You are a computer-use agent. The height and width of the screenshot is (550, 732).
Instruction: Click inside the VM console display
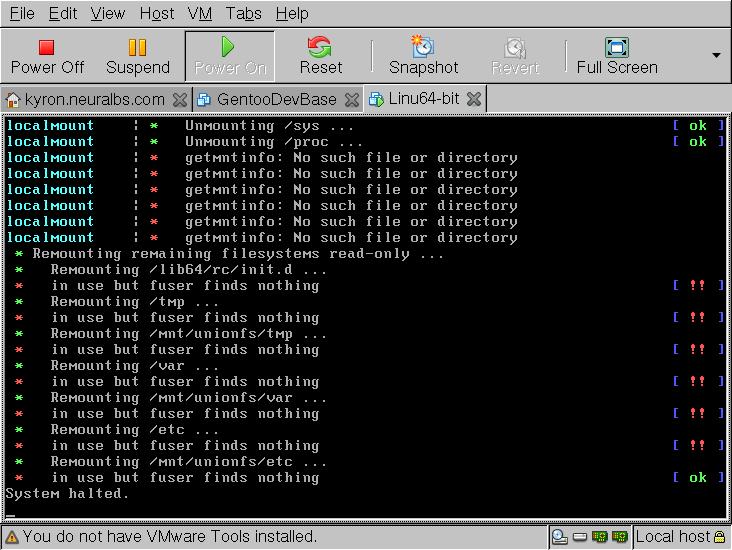pyautogui.click(x=366, y=320)
